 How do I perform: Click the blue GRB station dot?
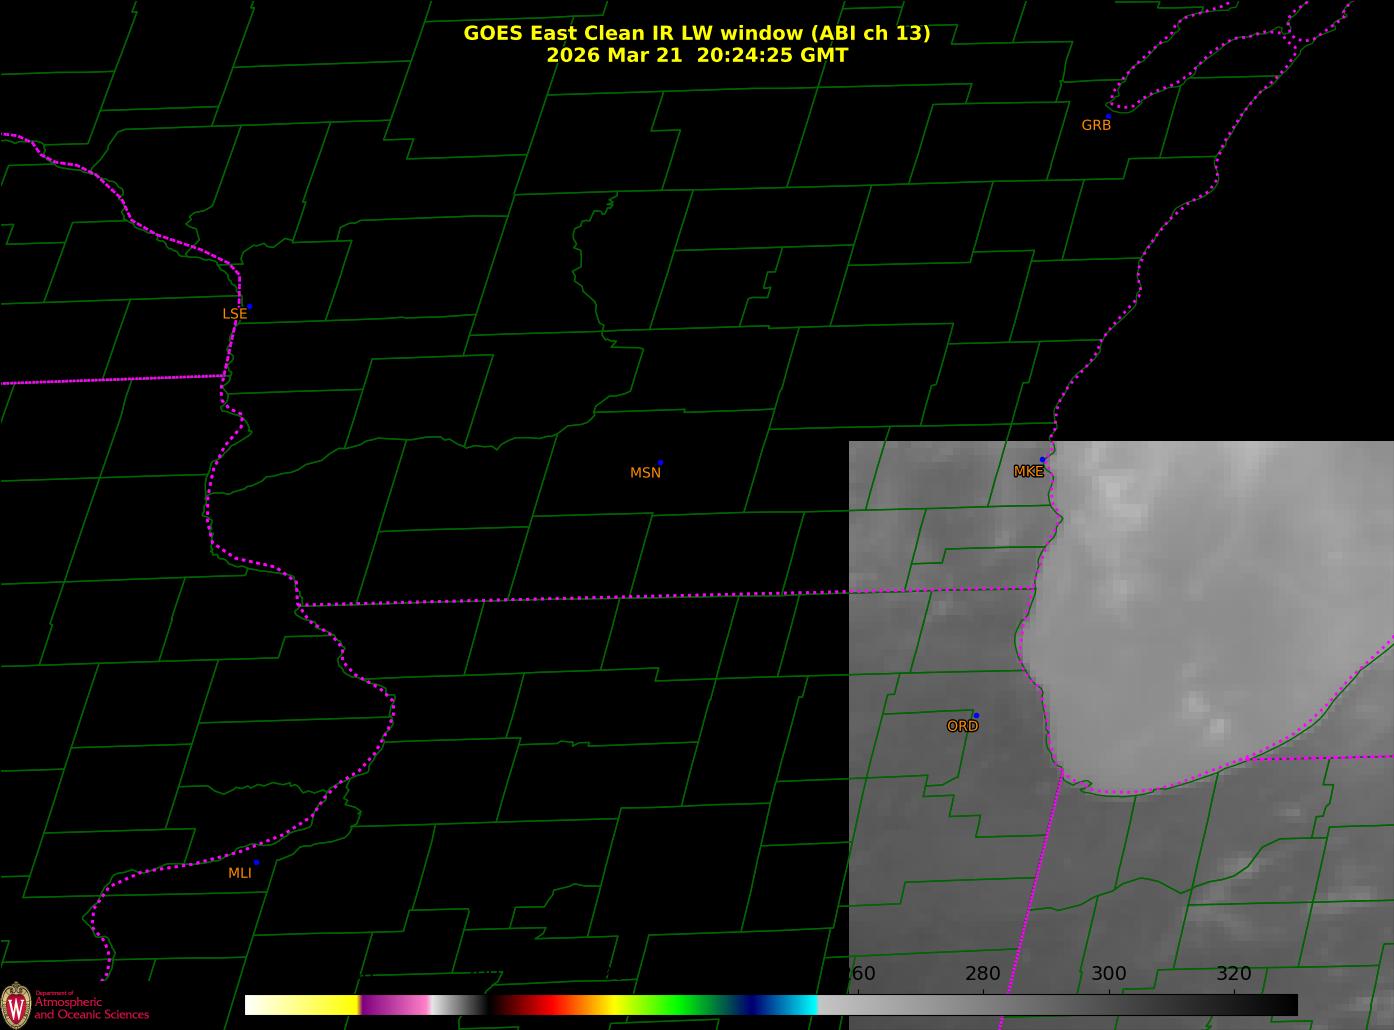[x=1108, y=116]
